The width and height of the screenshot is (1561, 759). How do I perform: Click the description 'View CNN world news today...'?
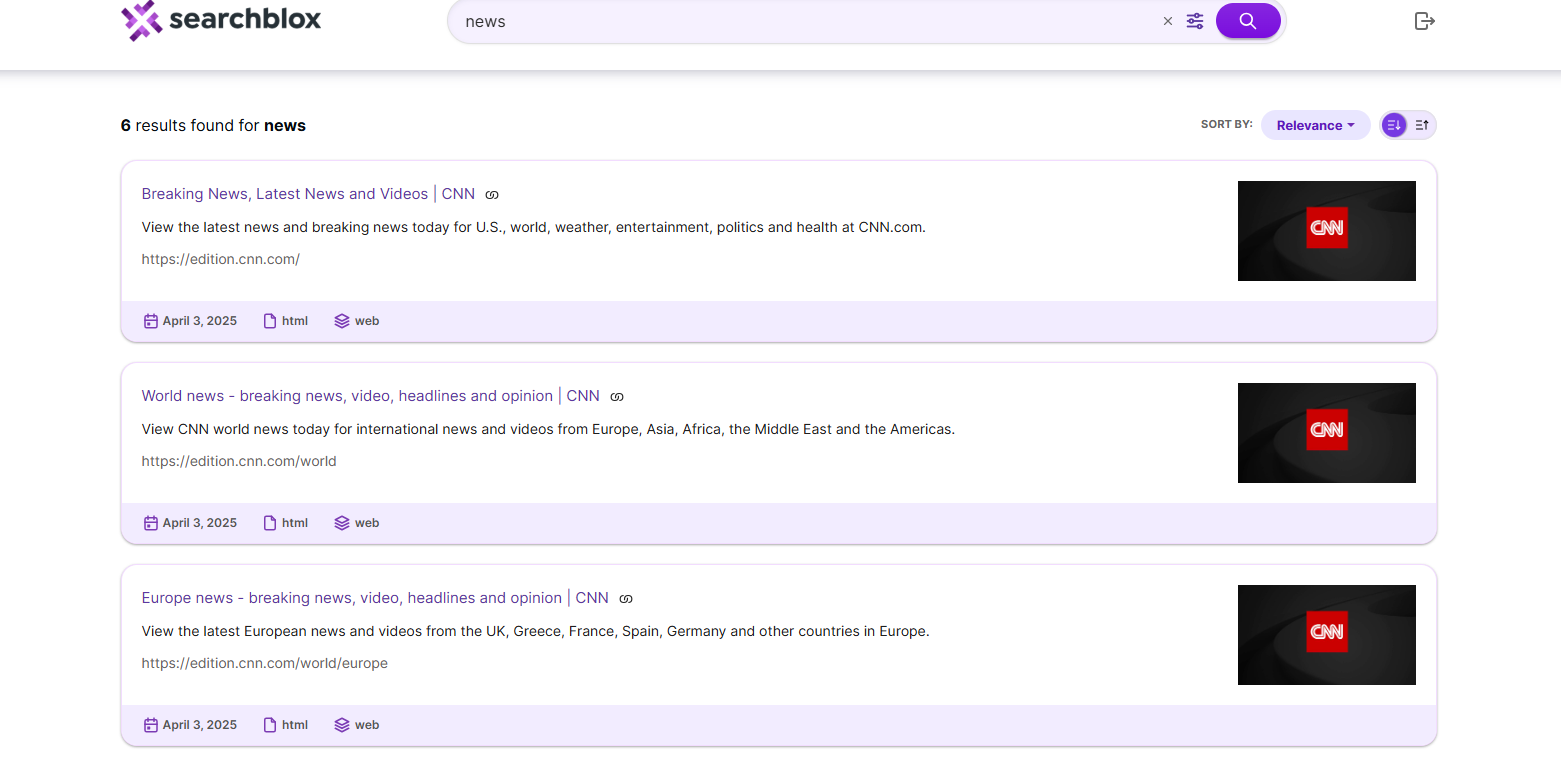pos(549,429)
